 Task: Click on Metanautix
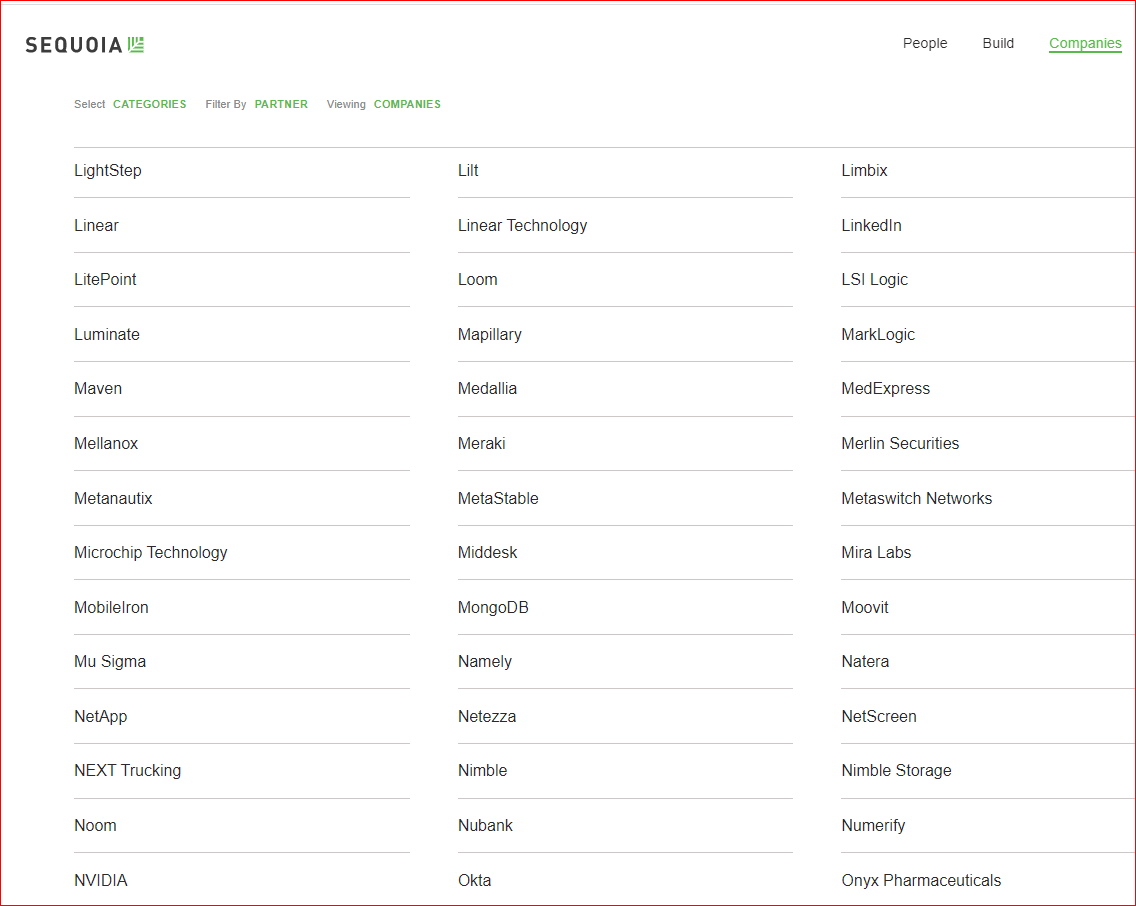click(x=113, y=498)
